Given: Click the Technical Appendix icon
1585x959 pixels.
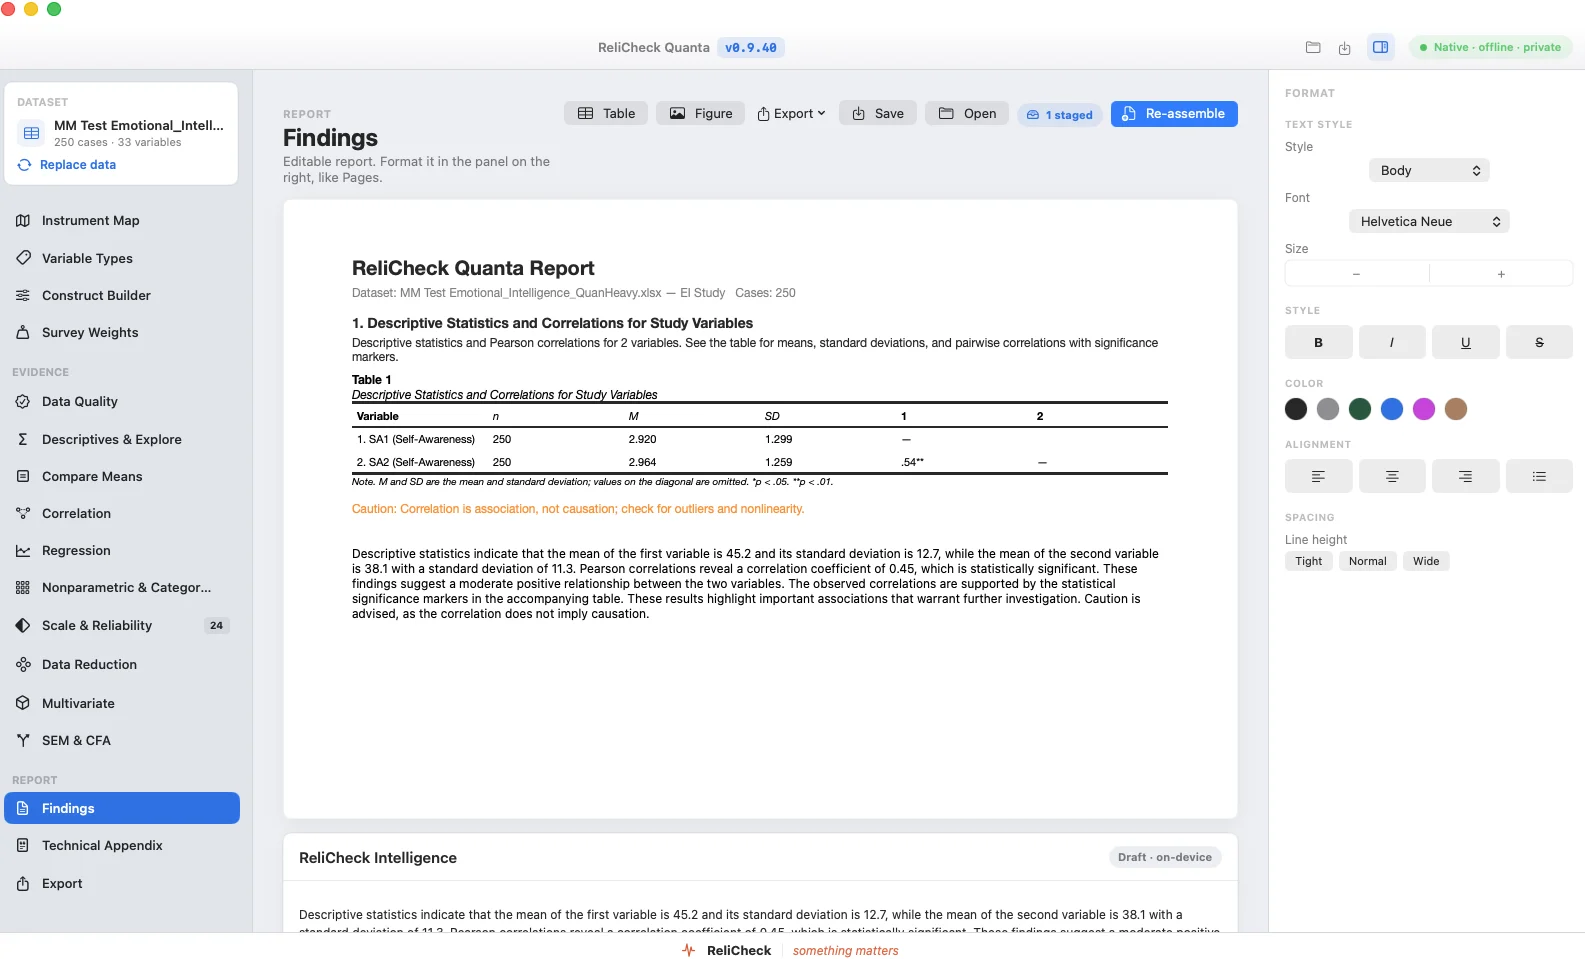Looking at the screenshot, I should tap(23, 845).
